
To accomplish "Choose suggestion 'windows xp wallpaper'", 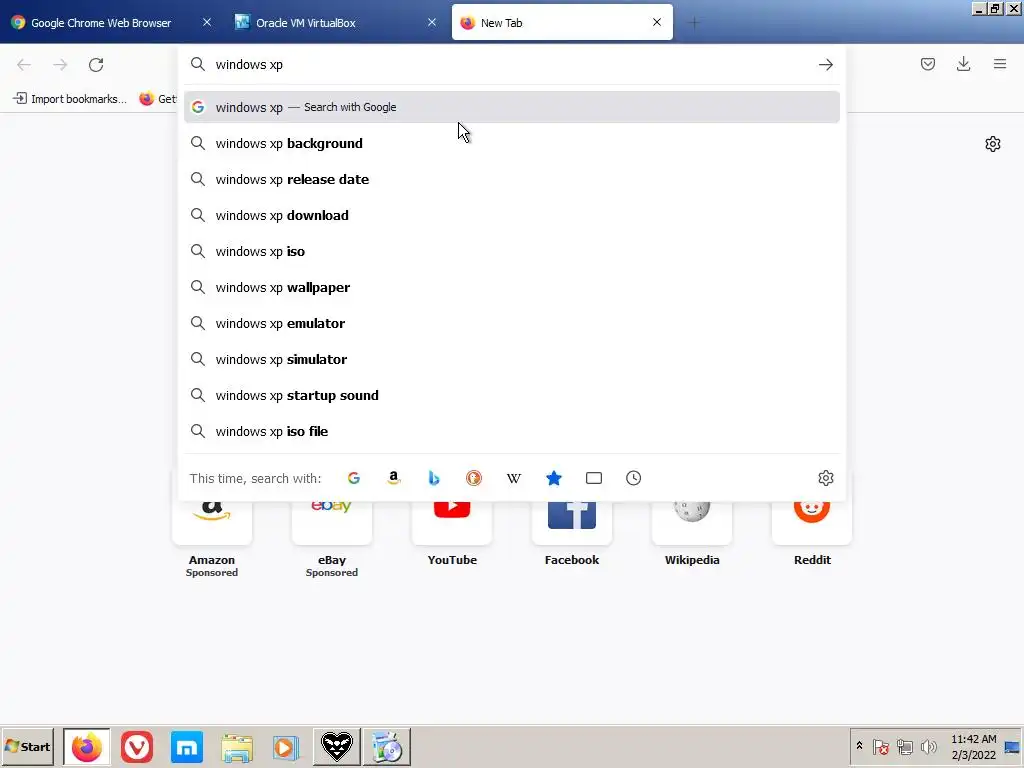I will point(511,287).
